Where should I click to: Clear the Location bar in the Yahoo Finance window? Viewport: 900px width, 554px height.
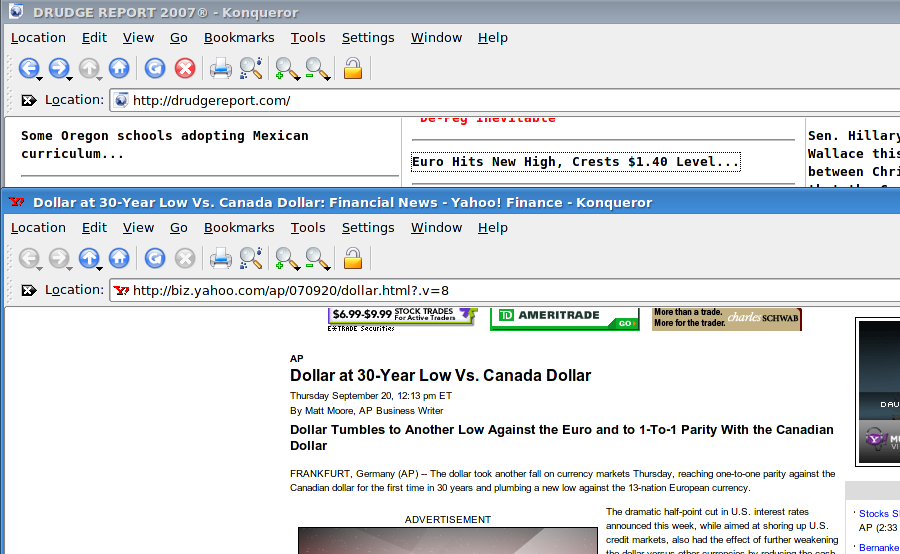point(28,290)
